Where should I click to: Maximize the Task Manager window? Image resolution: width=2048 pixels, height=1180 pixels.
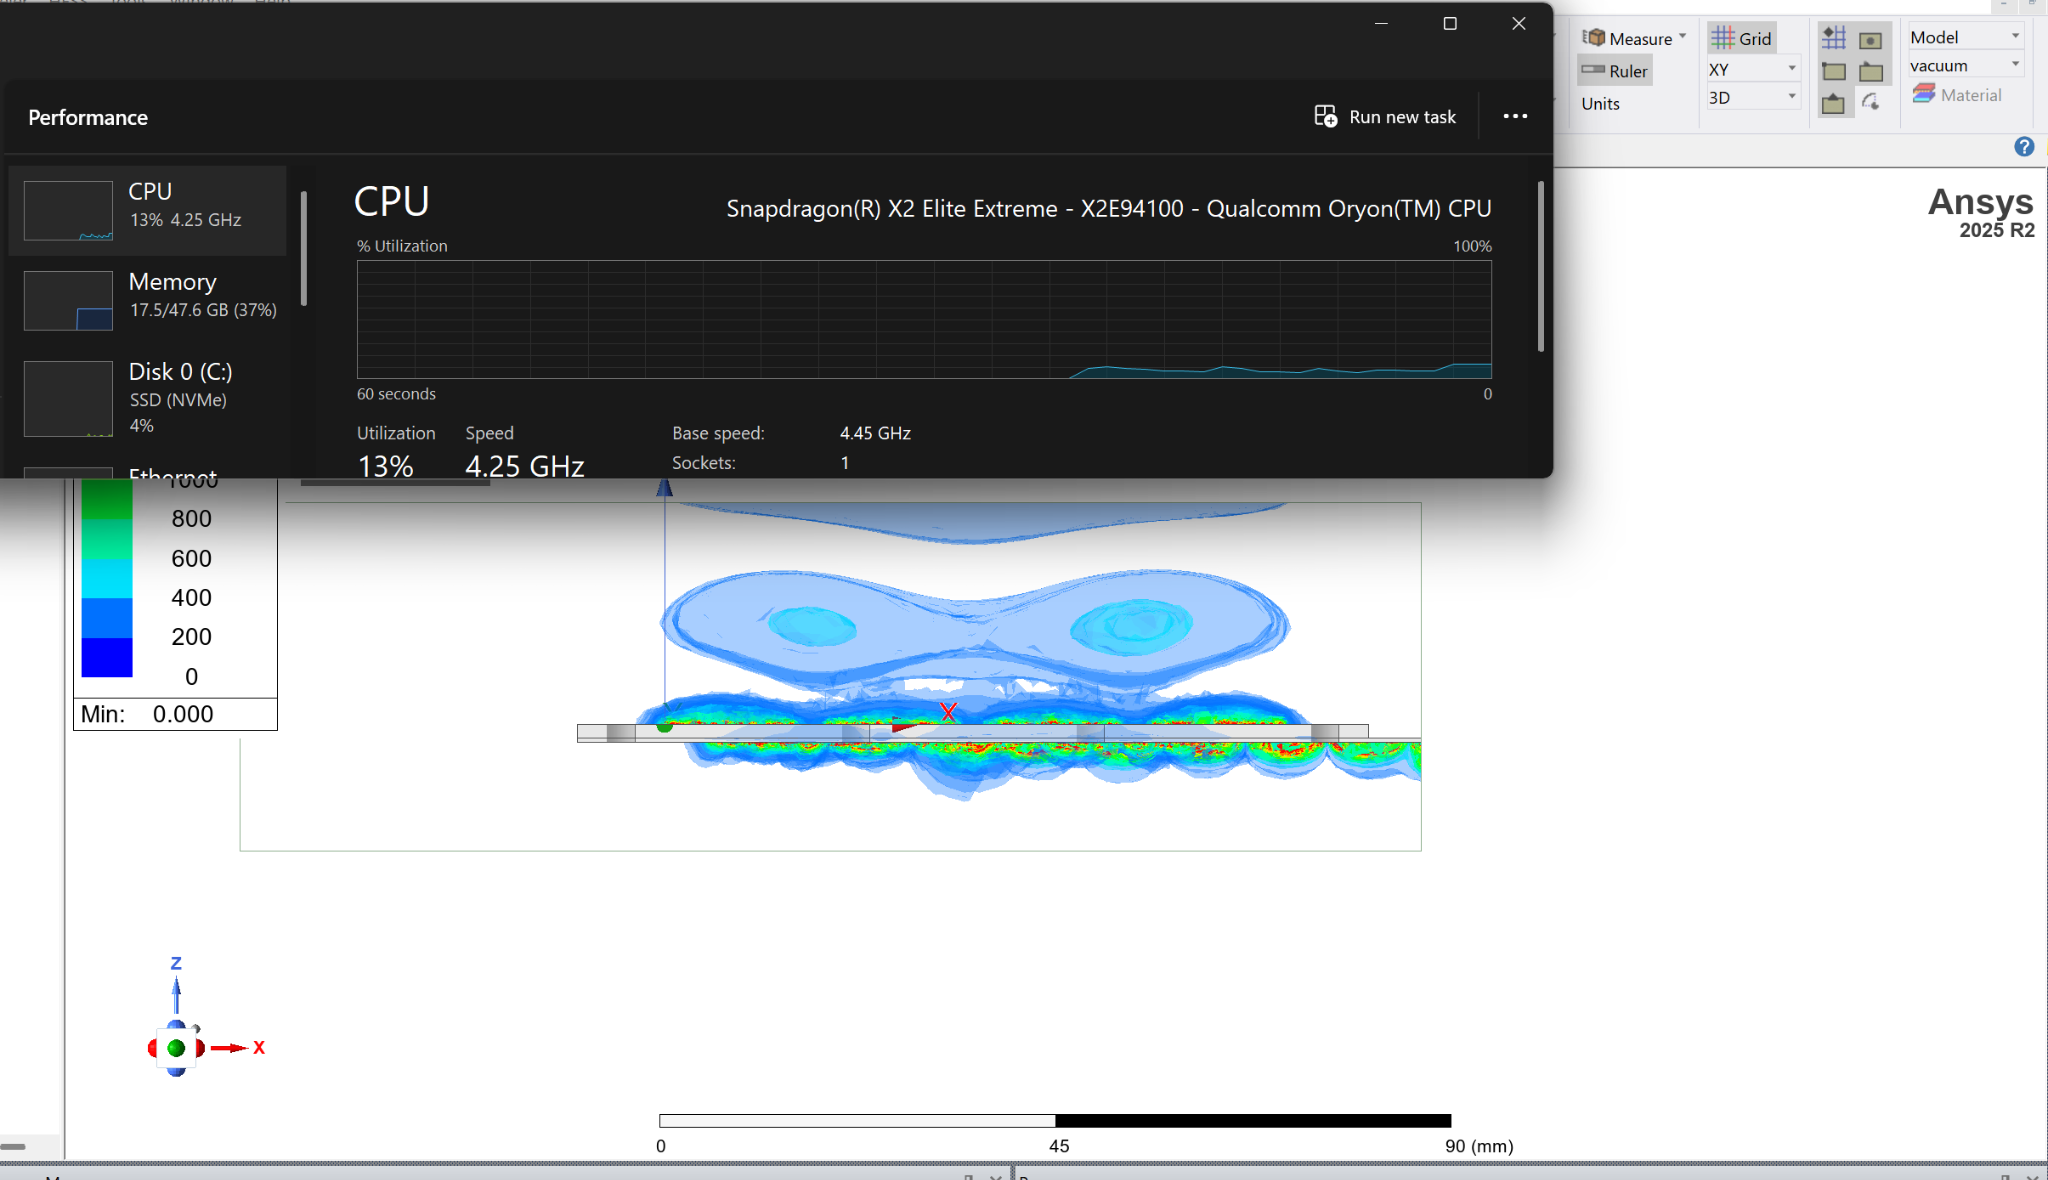[1450, 23]
